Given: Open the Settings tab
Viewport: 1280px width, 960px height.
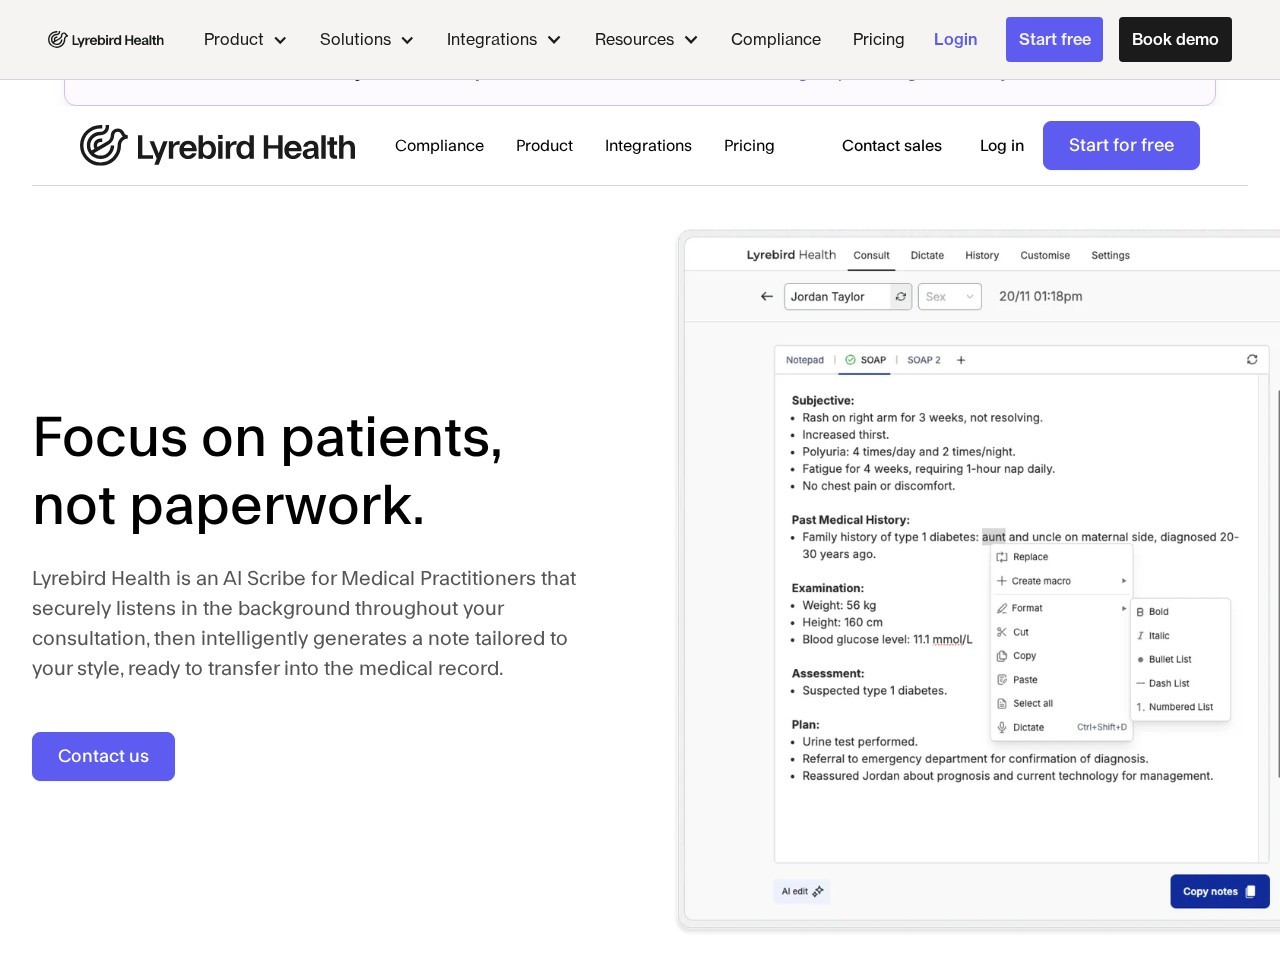Looking at the screenshot, I should [1111, 256].
